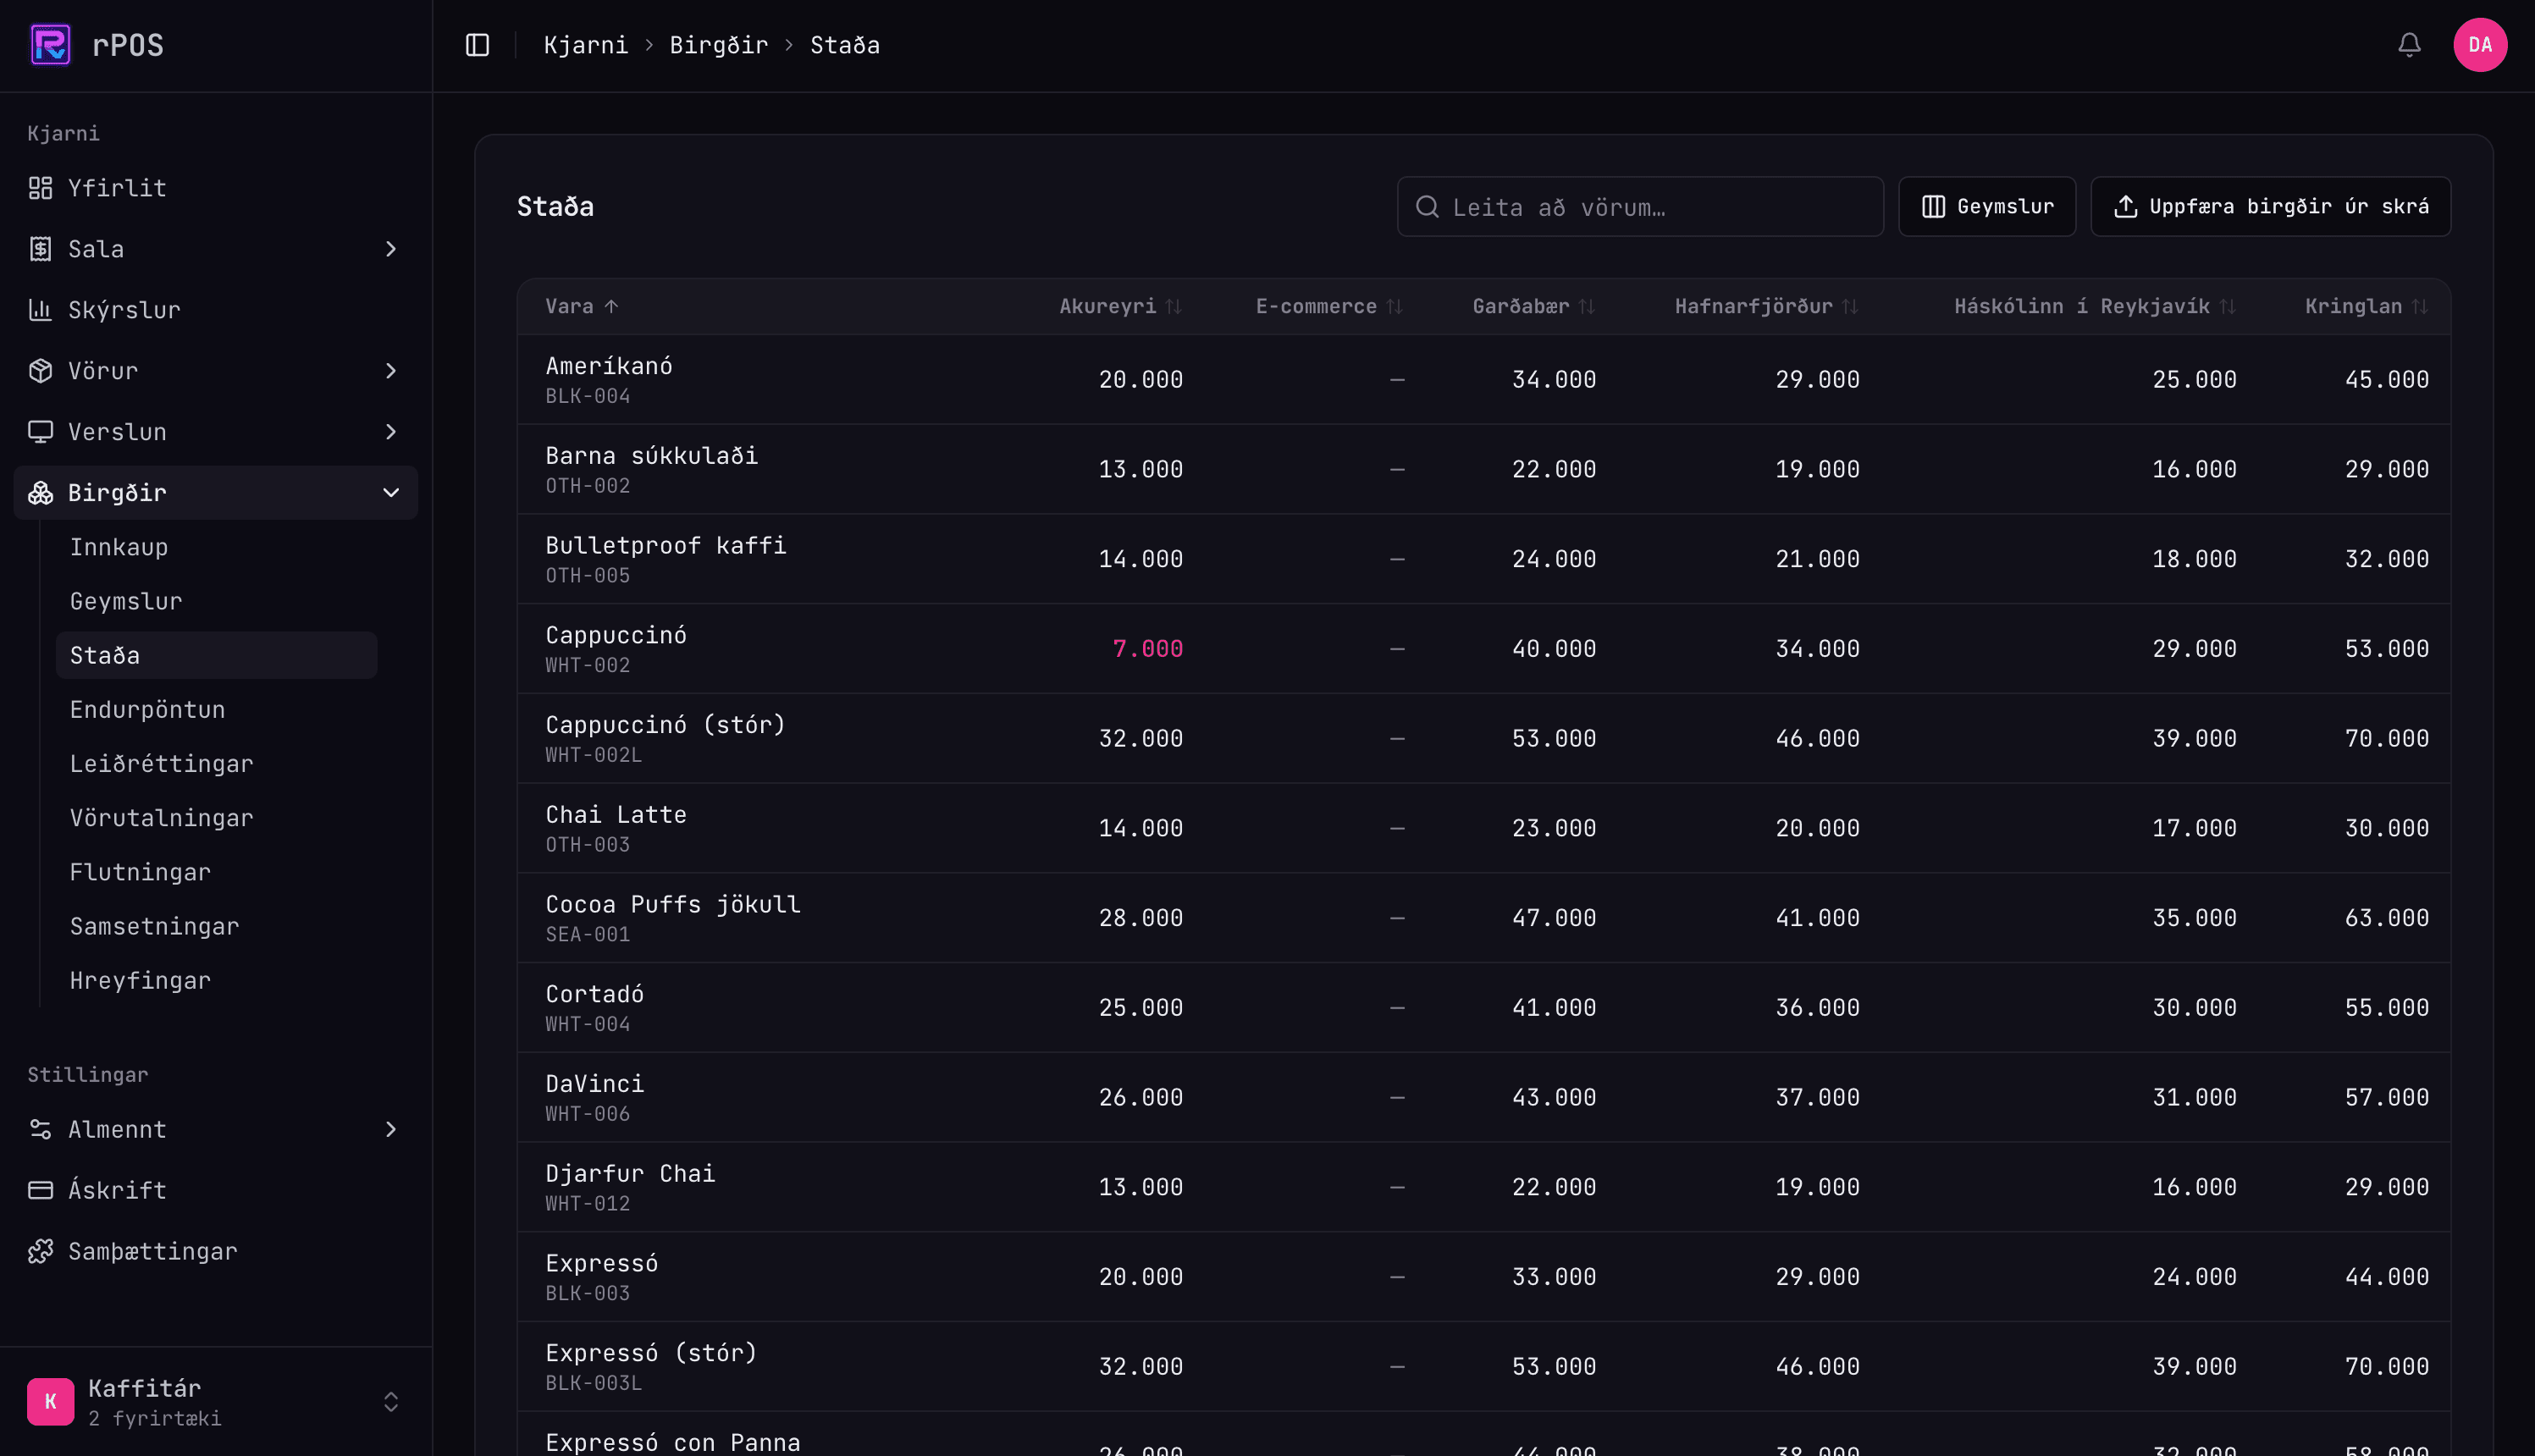The width and height of the screenshot is (2535, 1456).
Task: Toggle the sidebar panel icon
Action: (477, 45)
